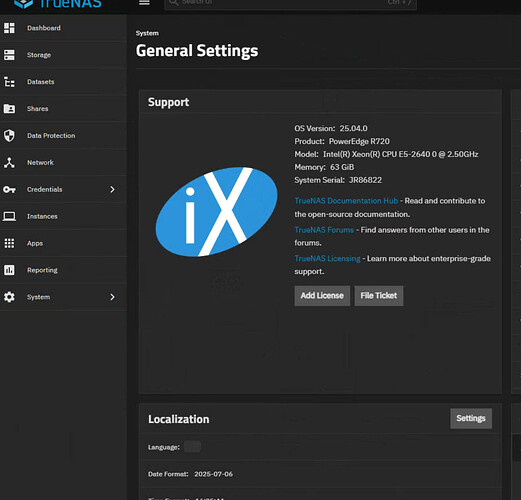Open the Instances laptop icon
This screenshot has height=500, width=521.
9,216
